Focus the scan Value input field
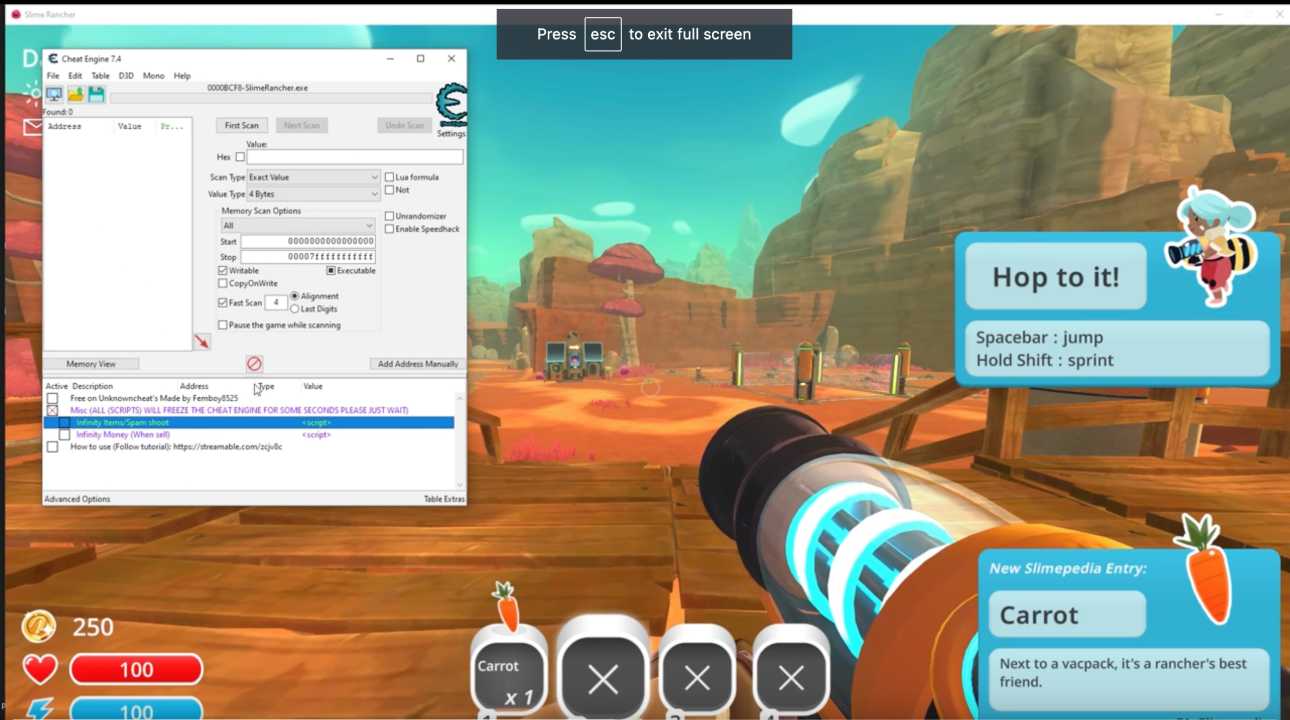The width and height of the screenshot is (1290, 720). click(x=355, y=157)
